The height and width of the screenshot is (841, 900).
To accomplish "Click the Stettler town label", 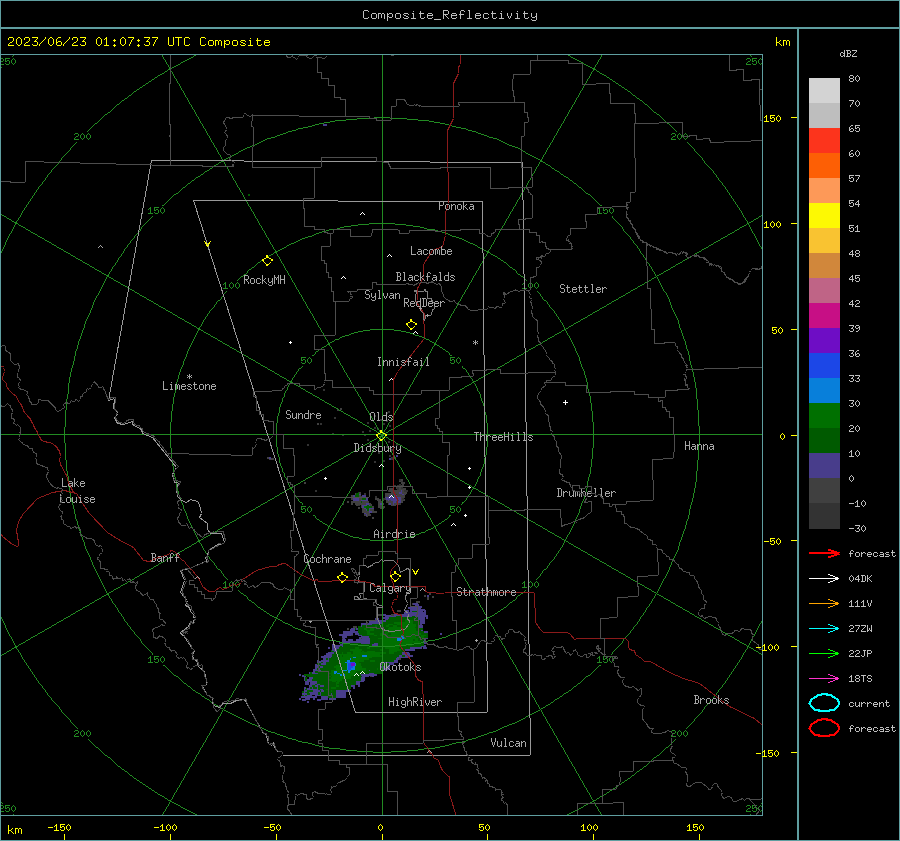I will [583, 289].
